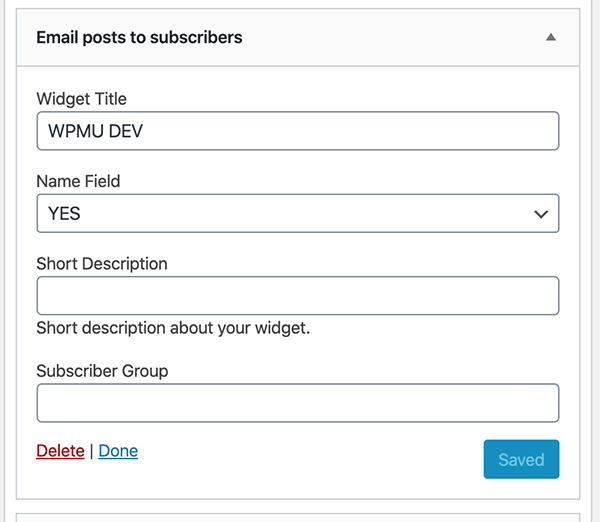600x522 pixels.
Task: Click the Email posts to subscribers heading
Action: (x=139, y=38)
